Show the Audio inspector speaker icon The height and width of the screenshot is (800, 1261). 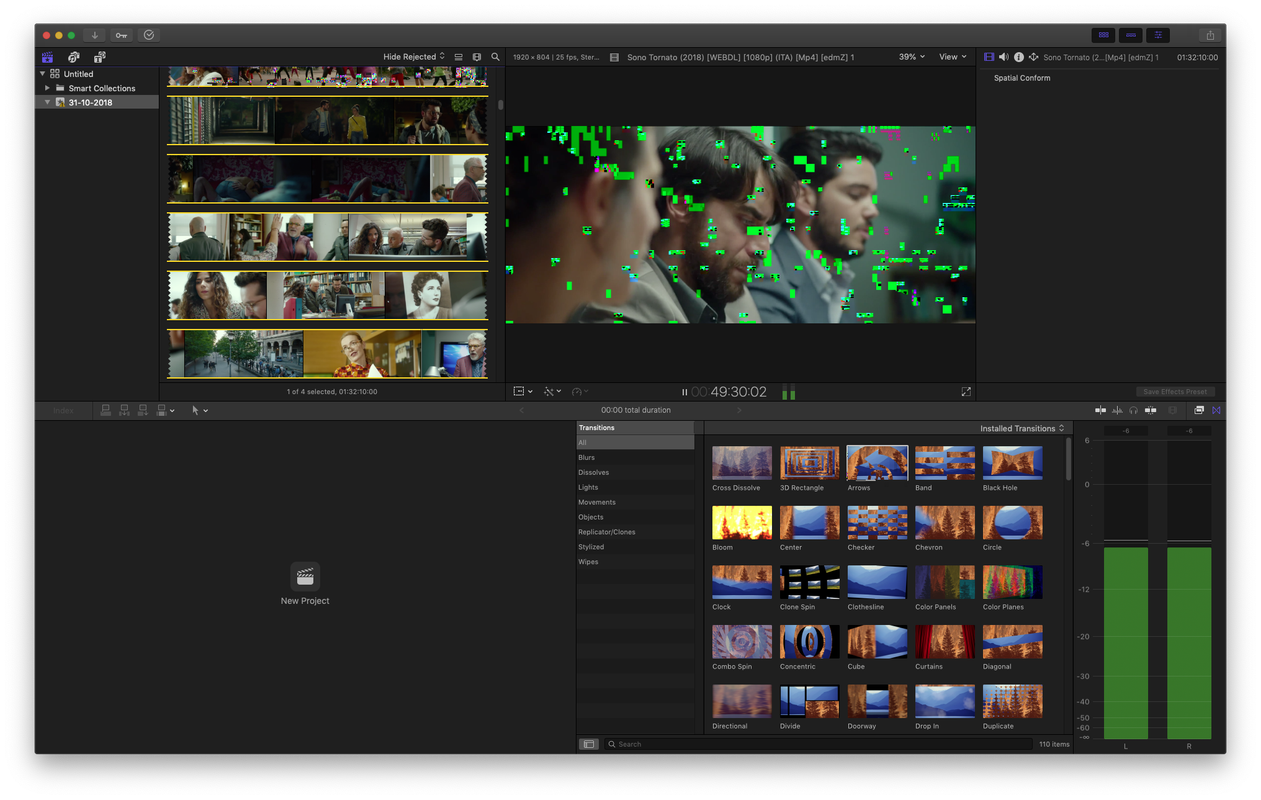pyautogui.click(x=1004, y=57)
